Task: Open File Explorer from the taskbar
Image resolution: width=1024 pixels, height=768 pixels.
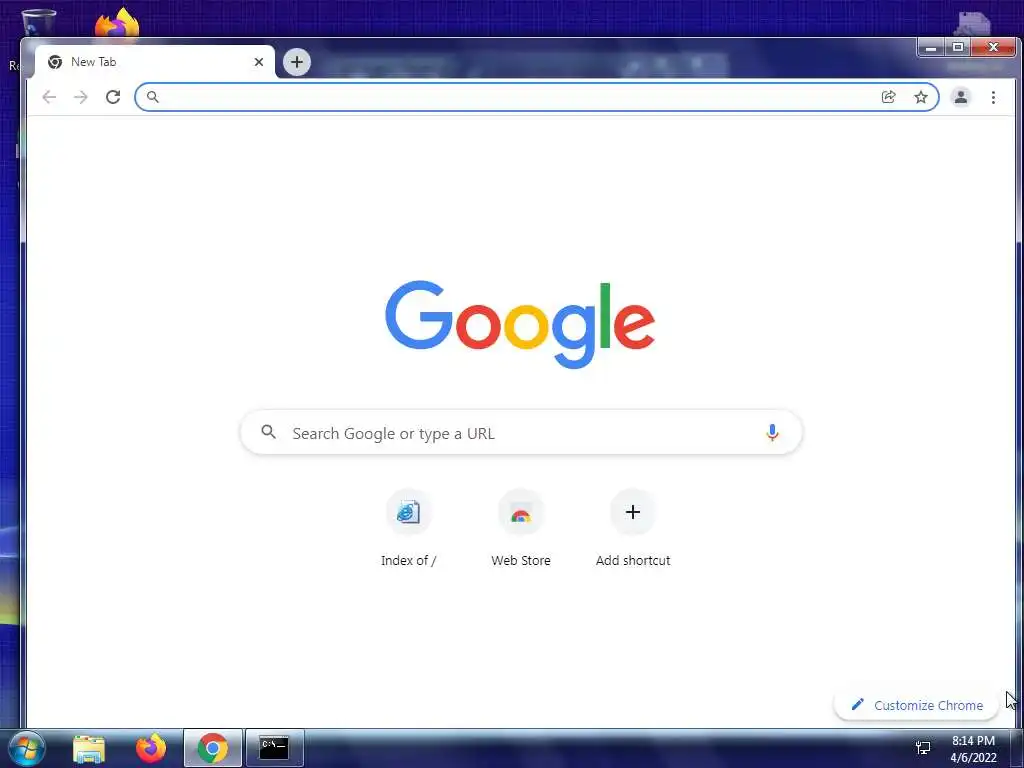Action: pos(89,748)
